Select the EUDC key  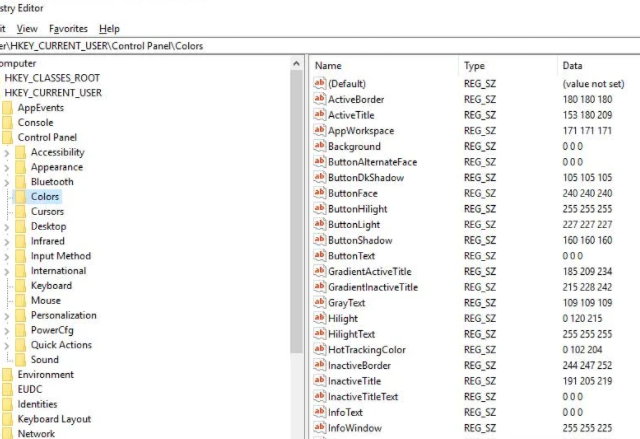pos(30,389)
